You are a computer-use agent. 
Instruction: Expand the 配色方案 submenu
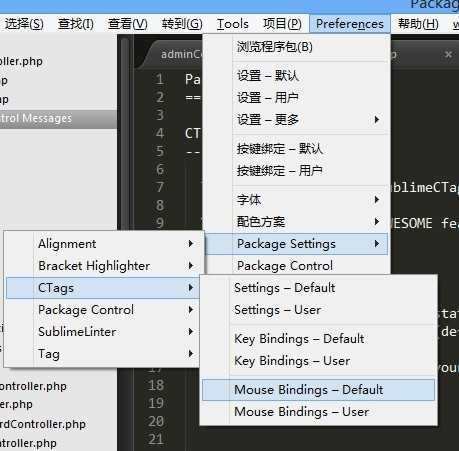297,222
